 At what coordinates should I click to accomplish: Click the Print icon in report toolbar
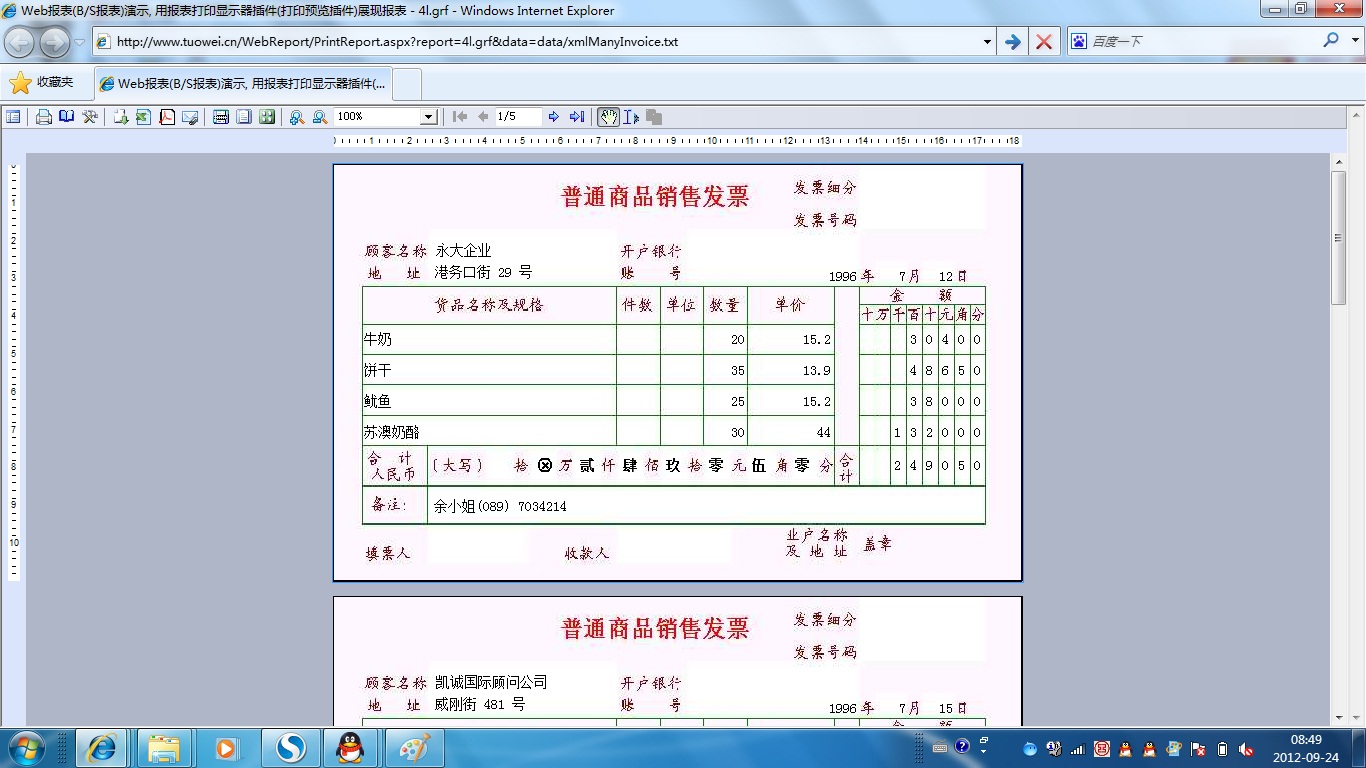(x=44, y=117)
